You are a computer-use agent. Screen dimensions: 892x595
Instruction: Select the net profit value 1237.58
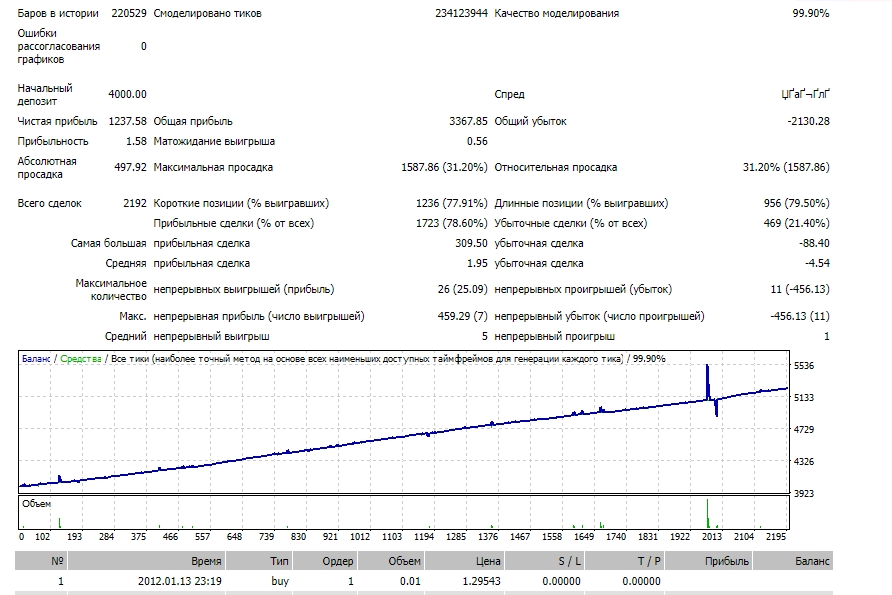click(127, 121)
